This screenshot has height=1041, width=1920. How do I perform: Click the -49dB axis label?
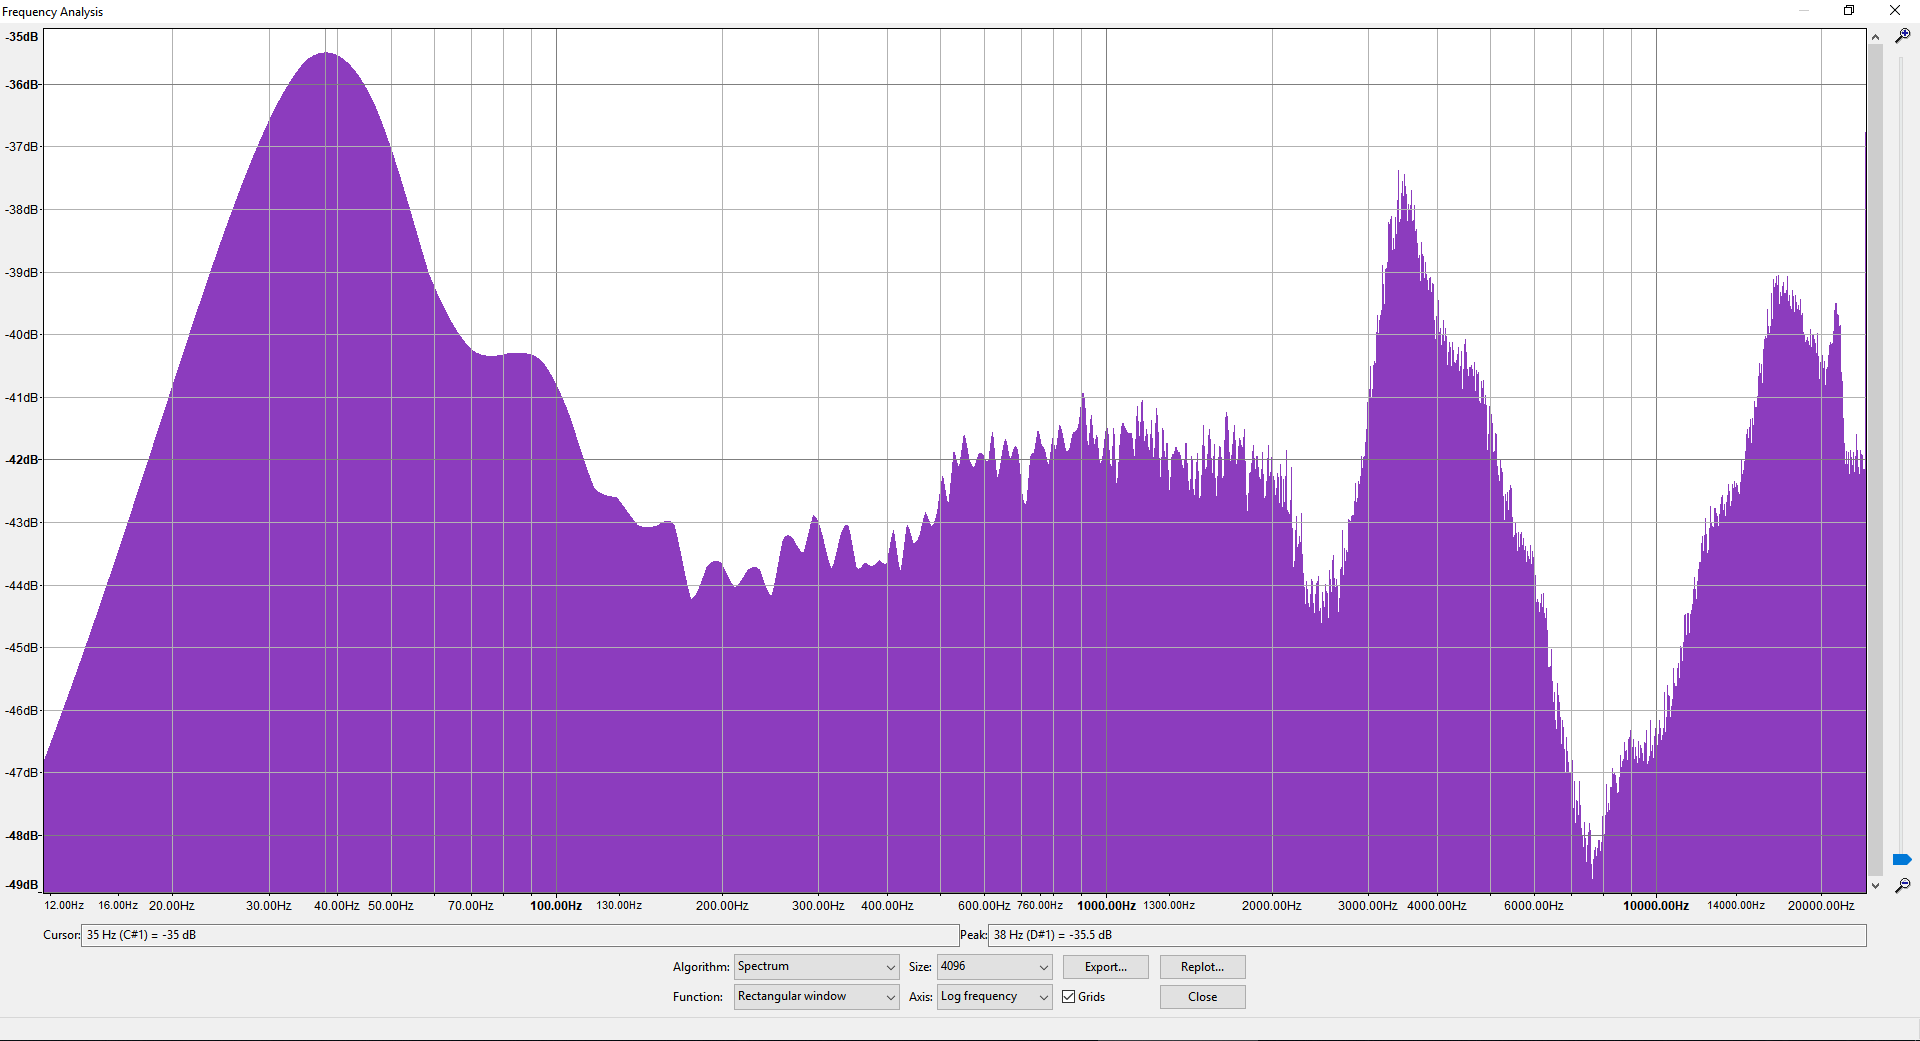pos(22,885)
